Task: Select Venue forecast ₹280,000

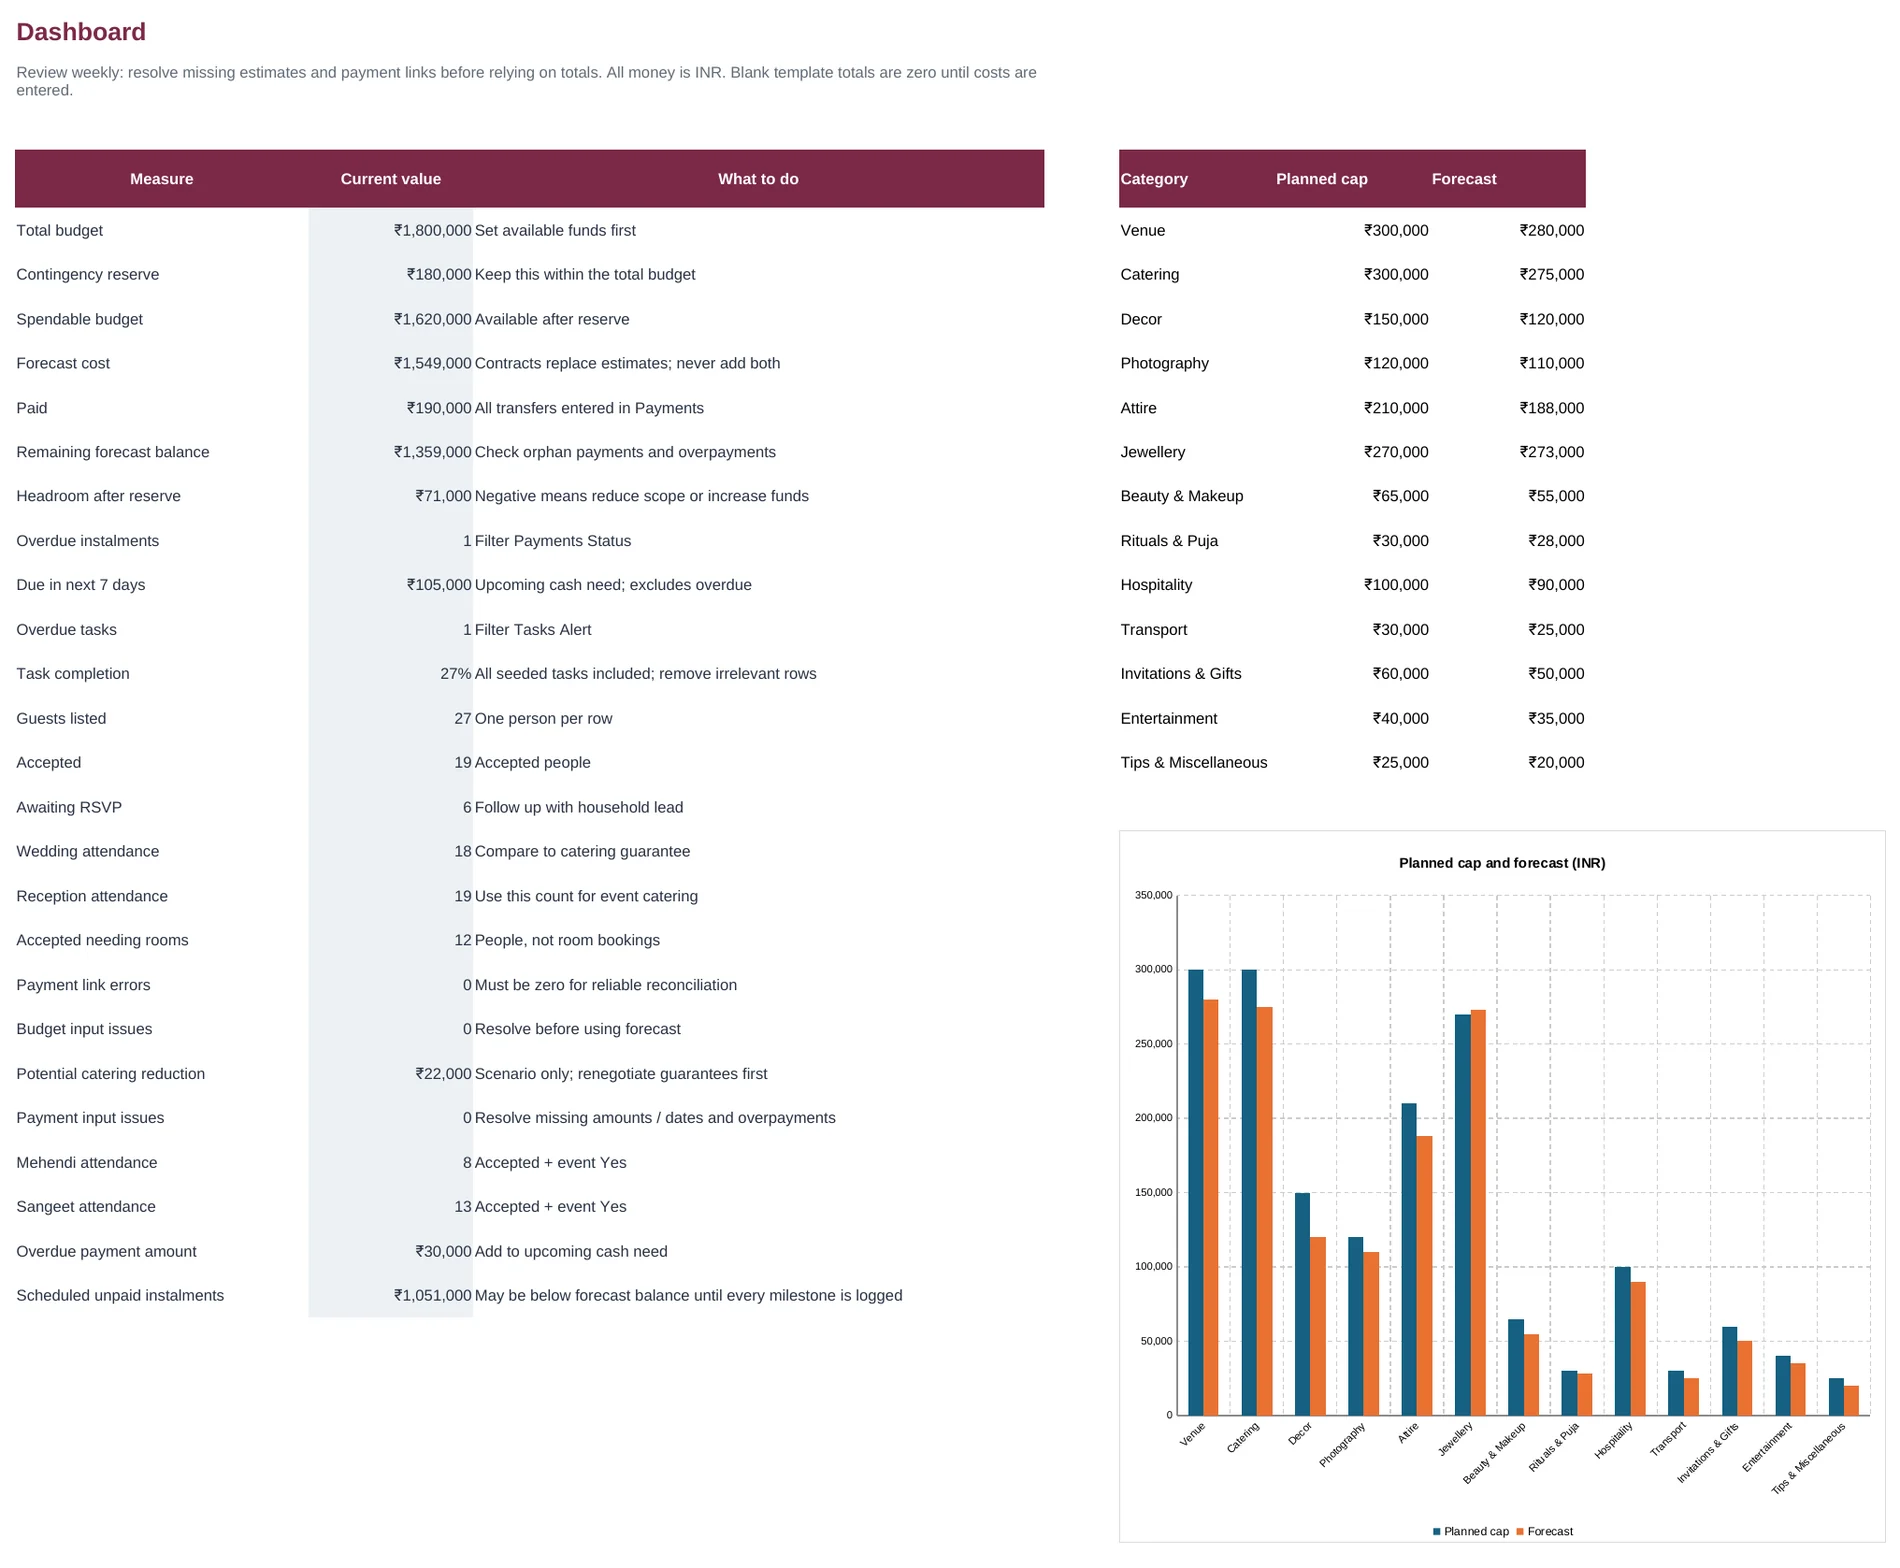Action: (1552, 230)
